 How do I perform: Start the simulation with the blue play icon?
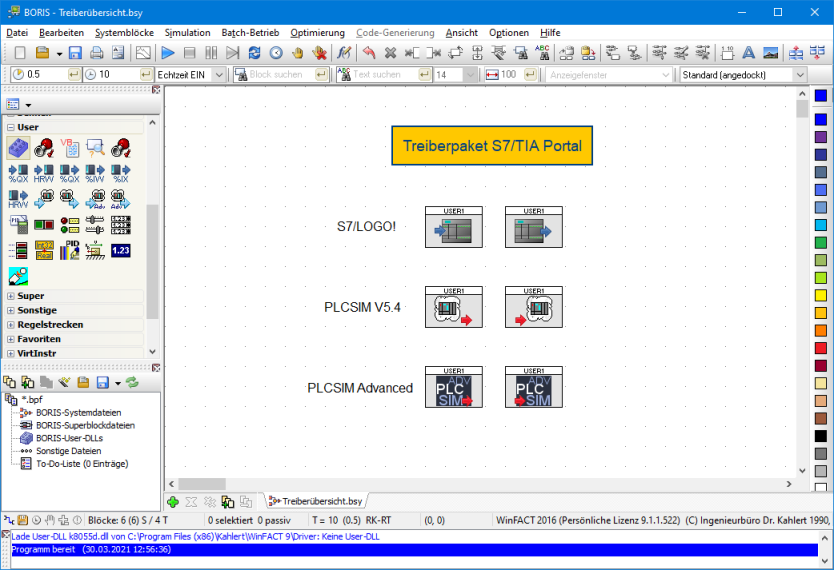[x=168, y=53]
